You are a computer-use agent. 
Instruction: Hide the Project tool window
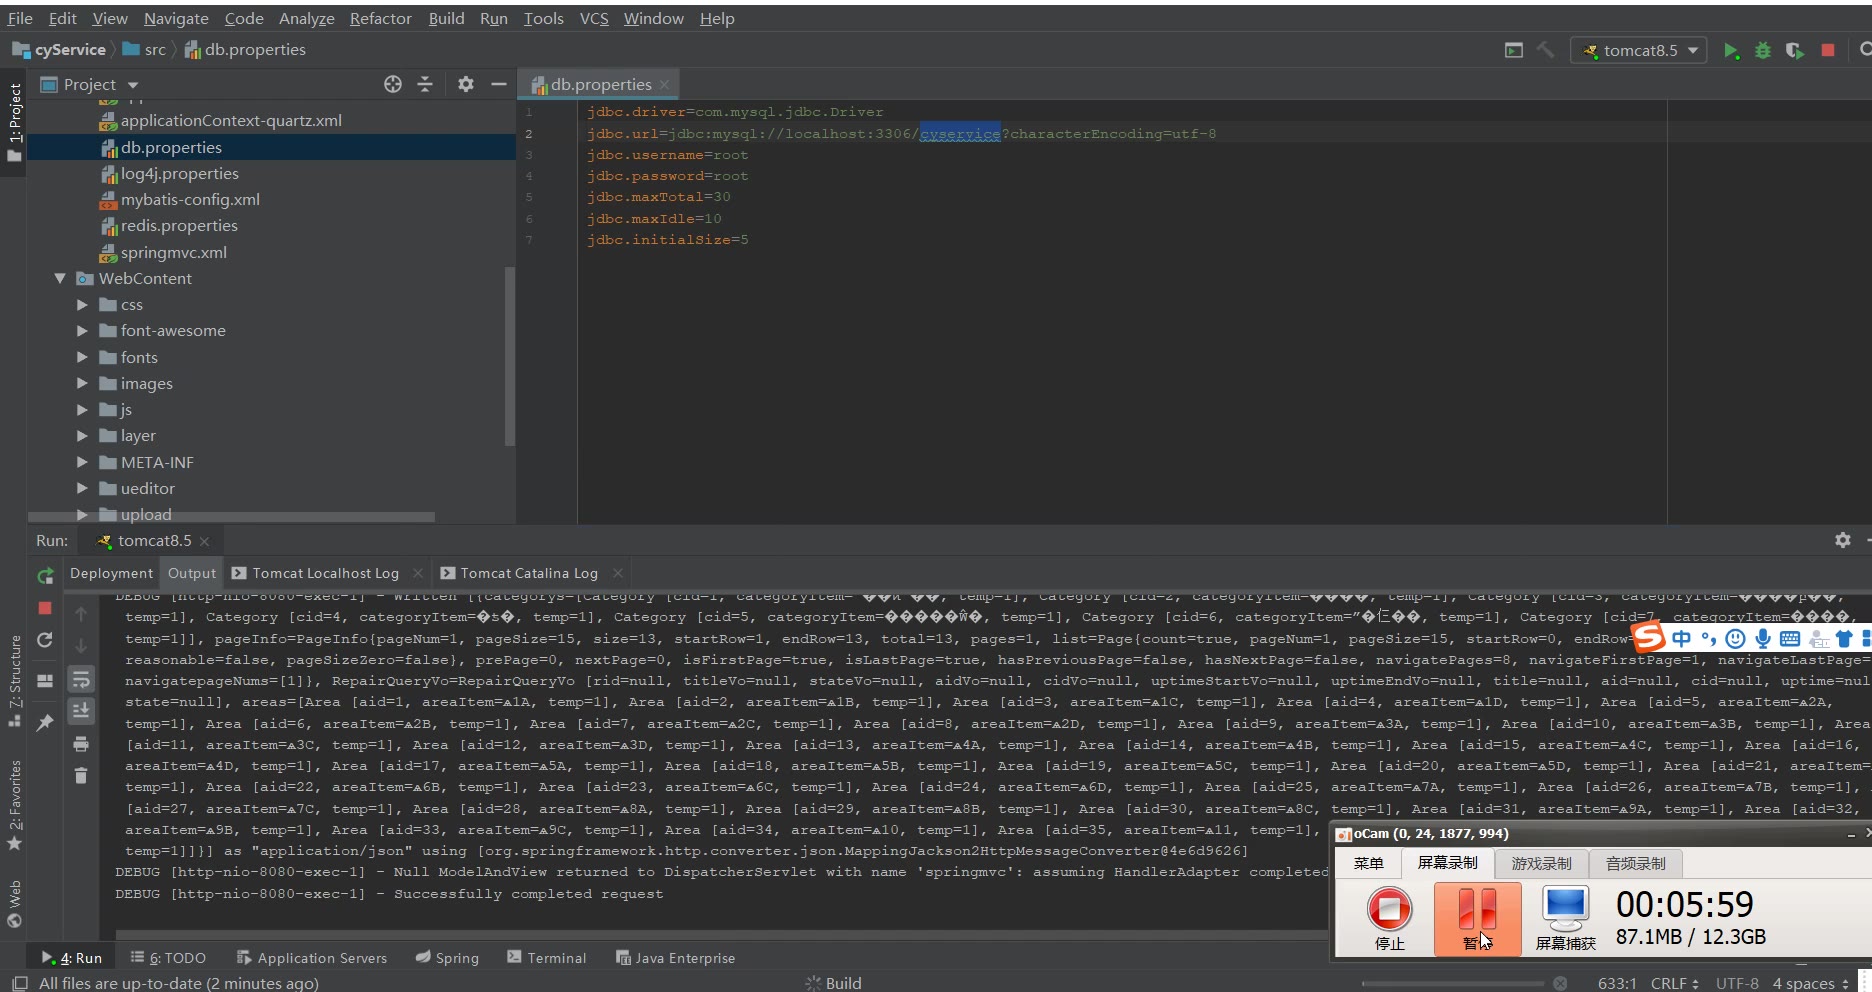[498, 84]
